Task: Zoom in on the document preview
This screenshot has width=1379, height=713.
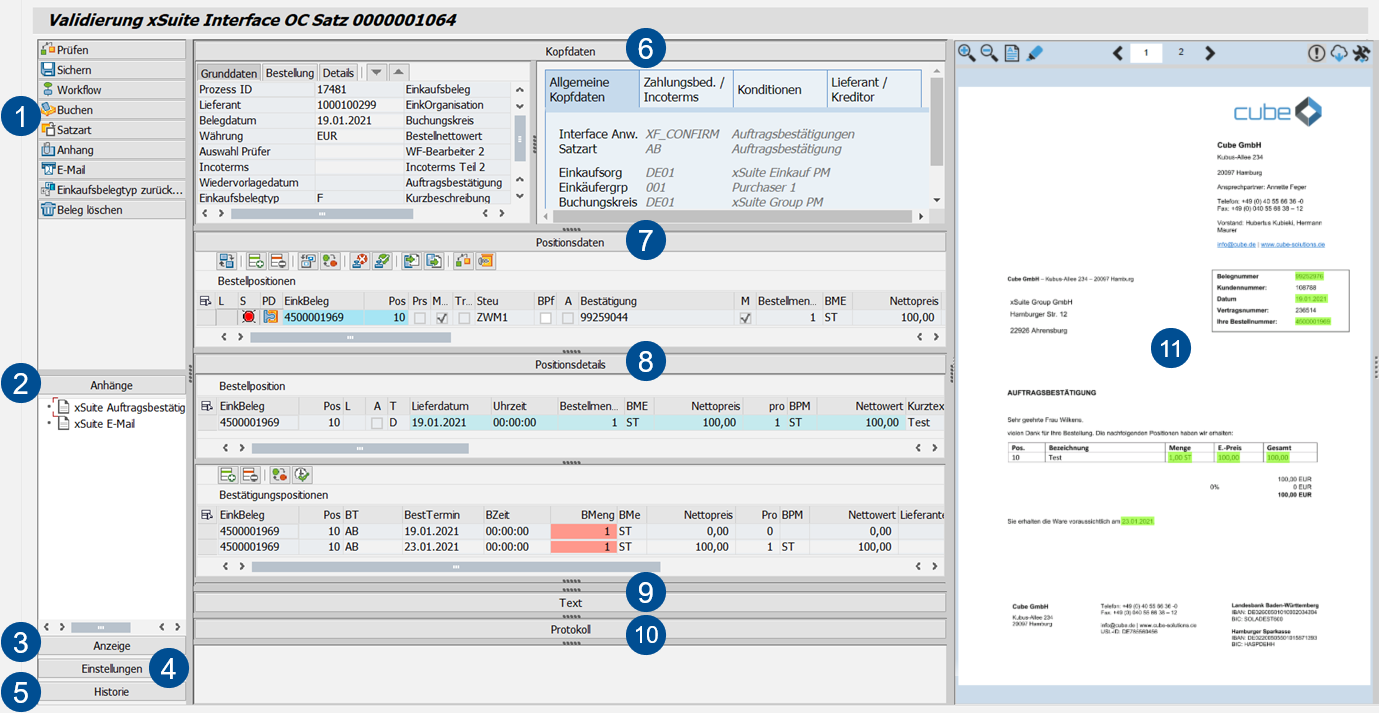Action: tap(967, 54)
